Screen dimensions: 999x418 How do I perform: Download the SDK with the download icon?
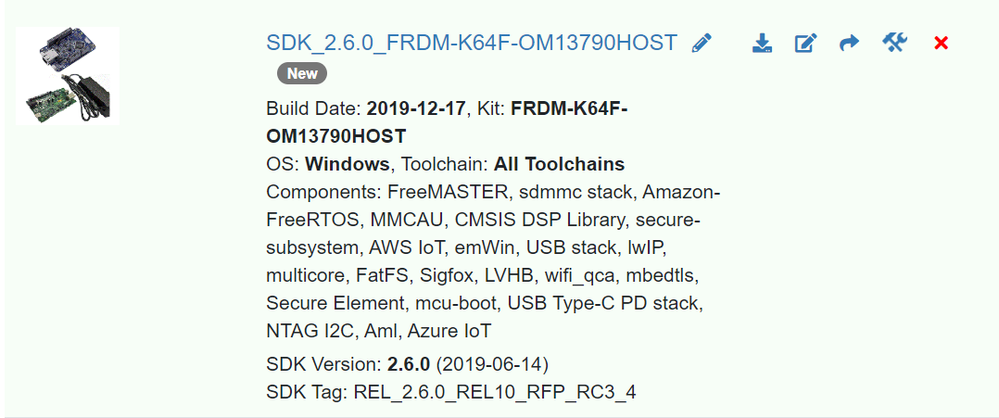pyautogui.click(x=762, y=43)
